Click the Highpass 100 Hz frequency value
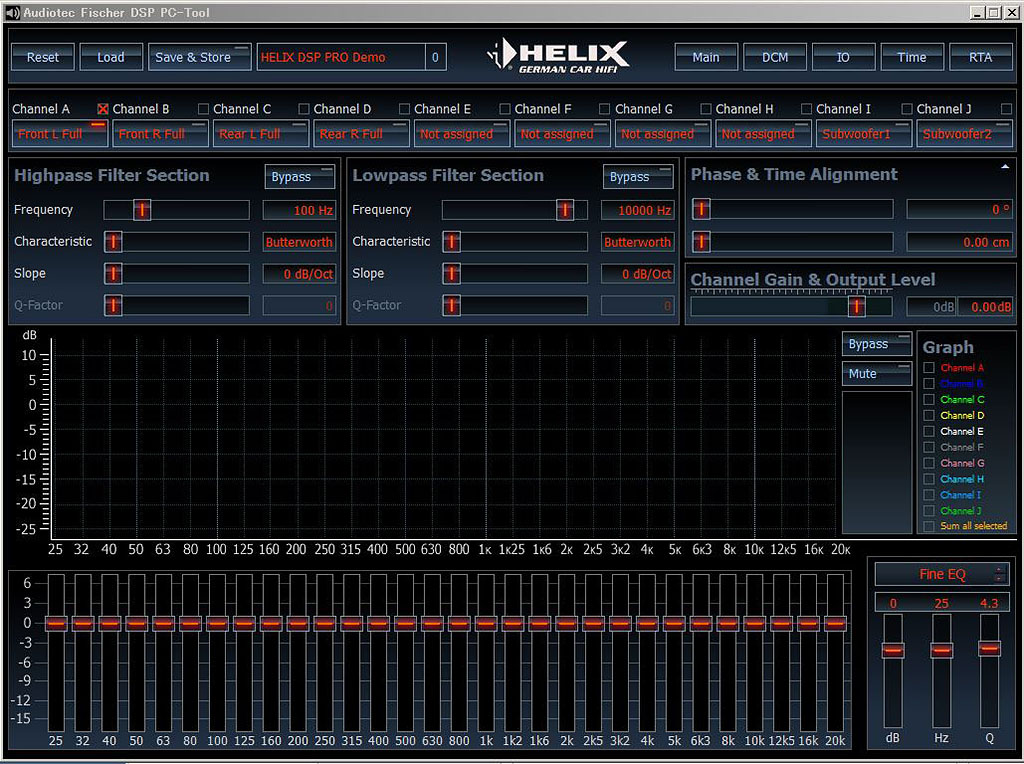This screenshot has height=764, width=1024. pyautogui.click(x=300, y=210)
